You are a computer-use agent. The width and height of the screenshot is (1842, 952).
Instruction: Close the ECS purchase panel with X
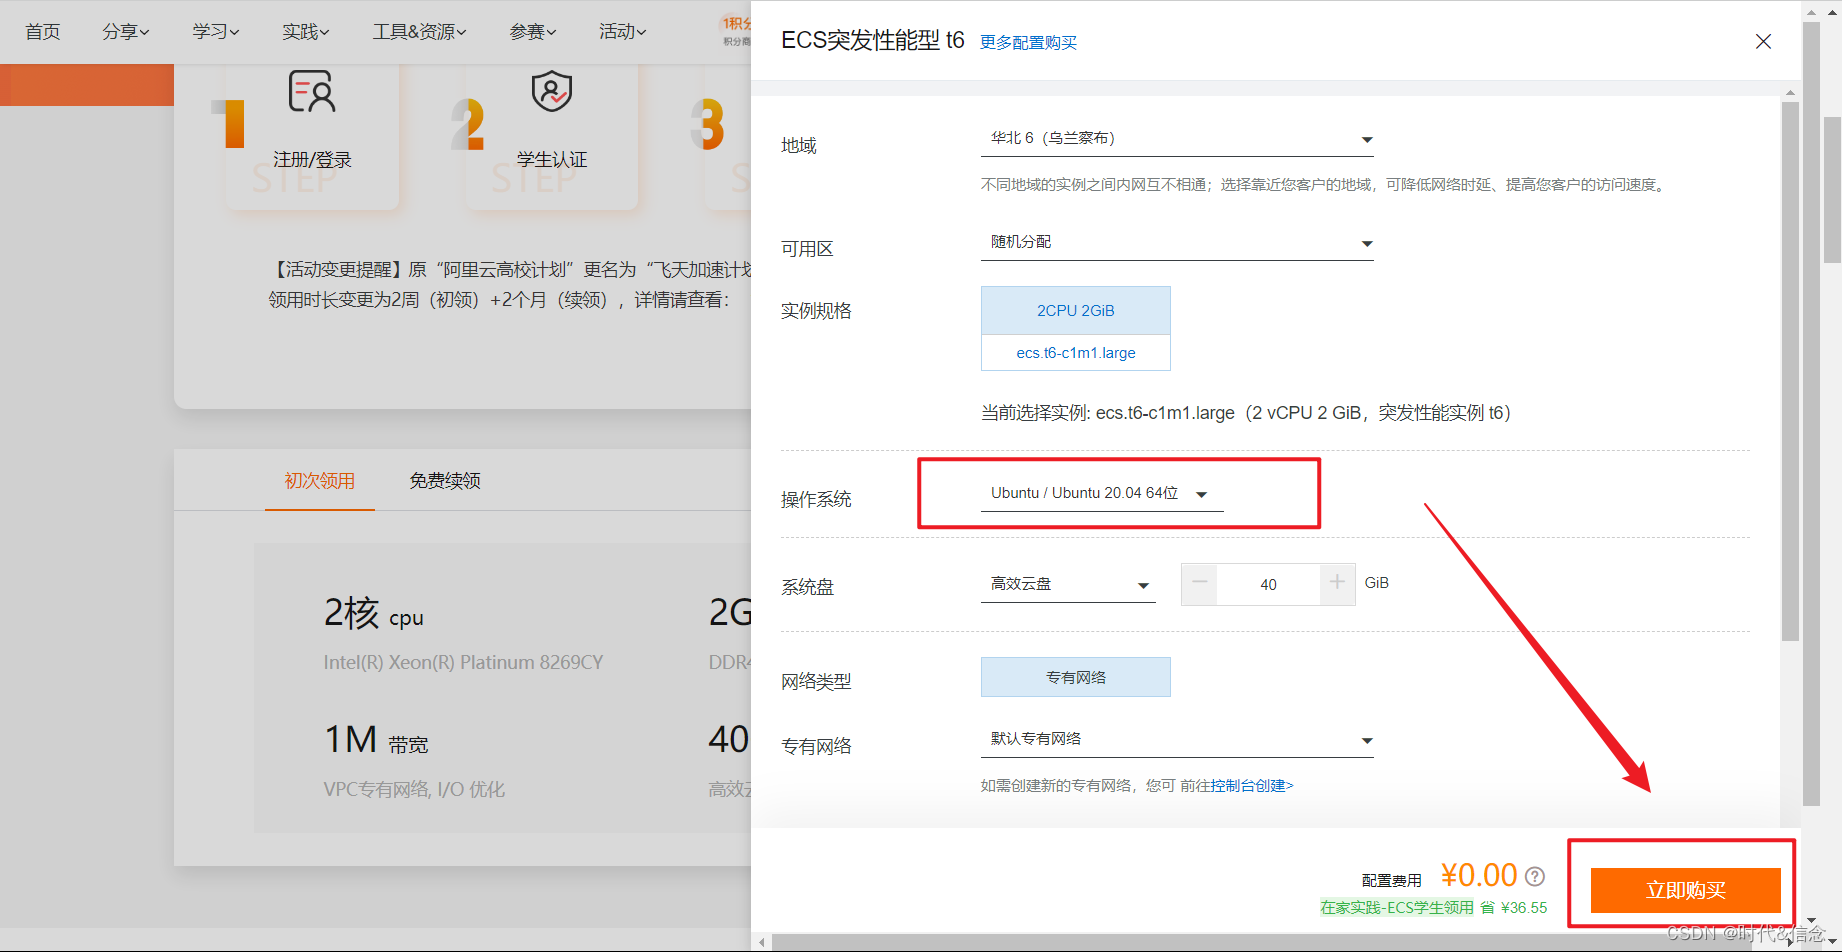click(x=1763, y=41)
